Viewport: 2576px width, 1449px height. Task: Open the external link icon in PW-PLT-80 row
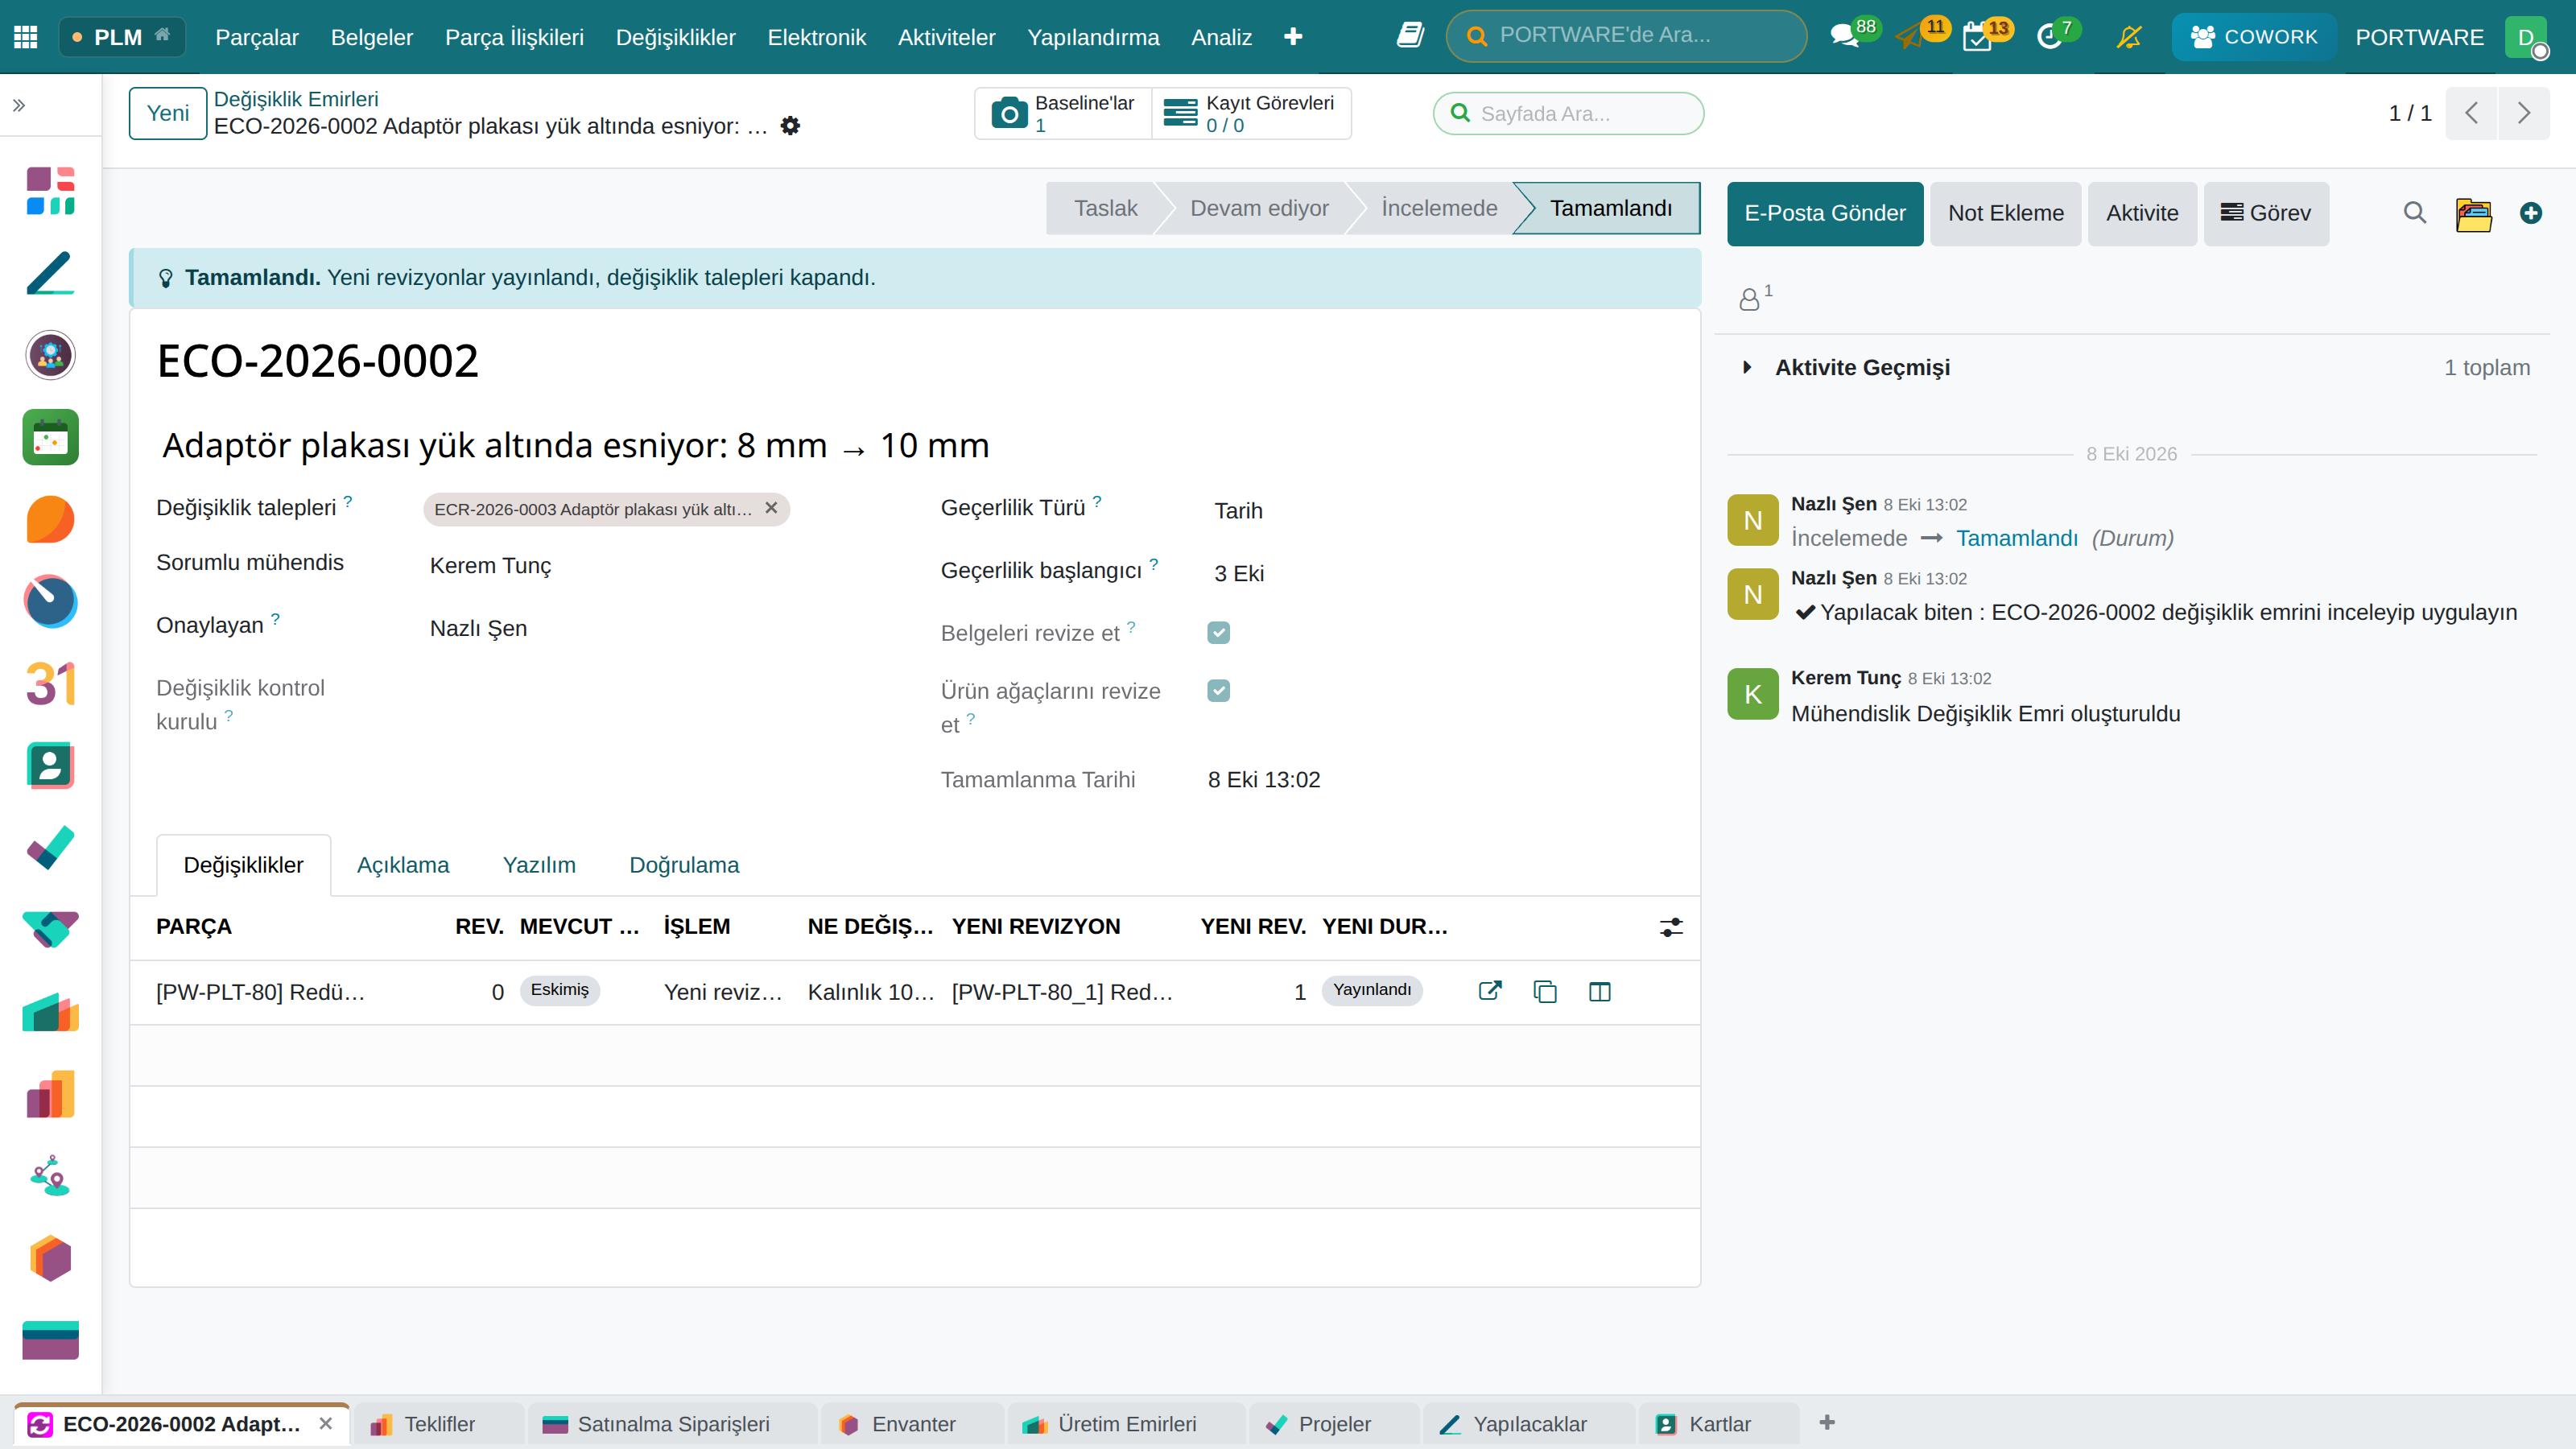pyautogui.click(x=1490, y=991)
